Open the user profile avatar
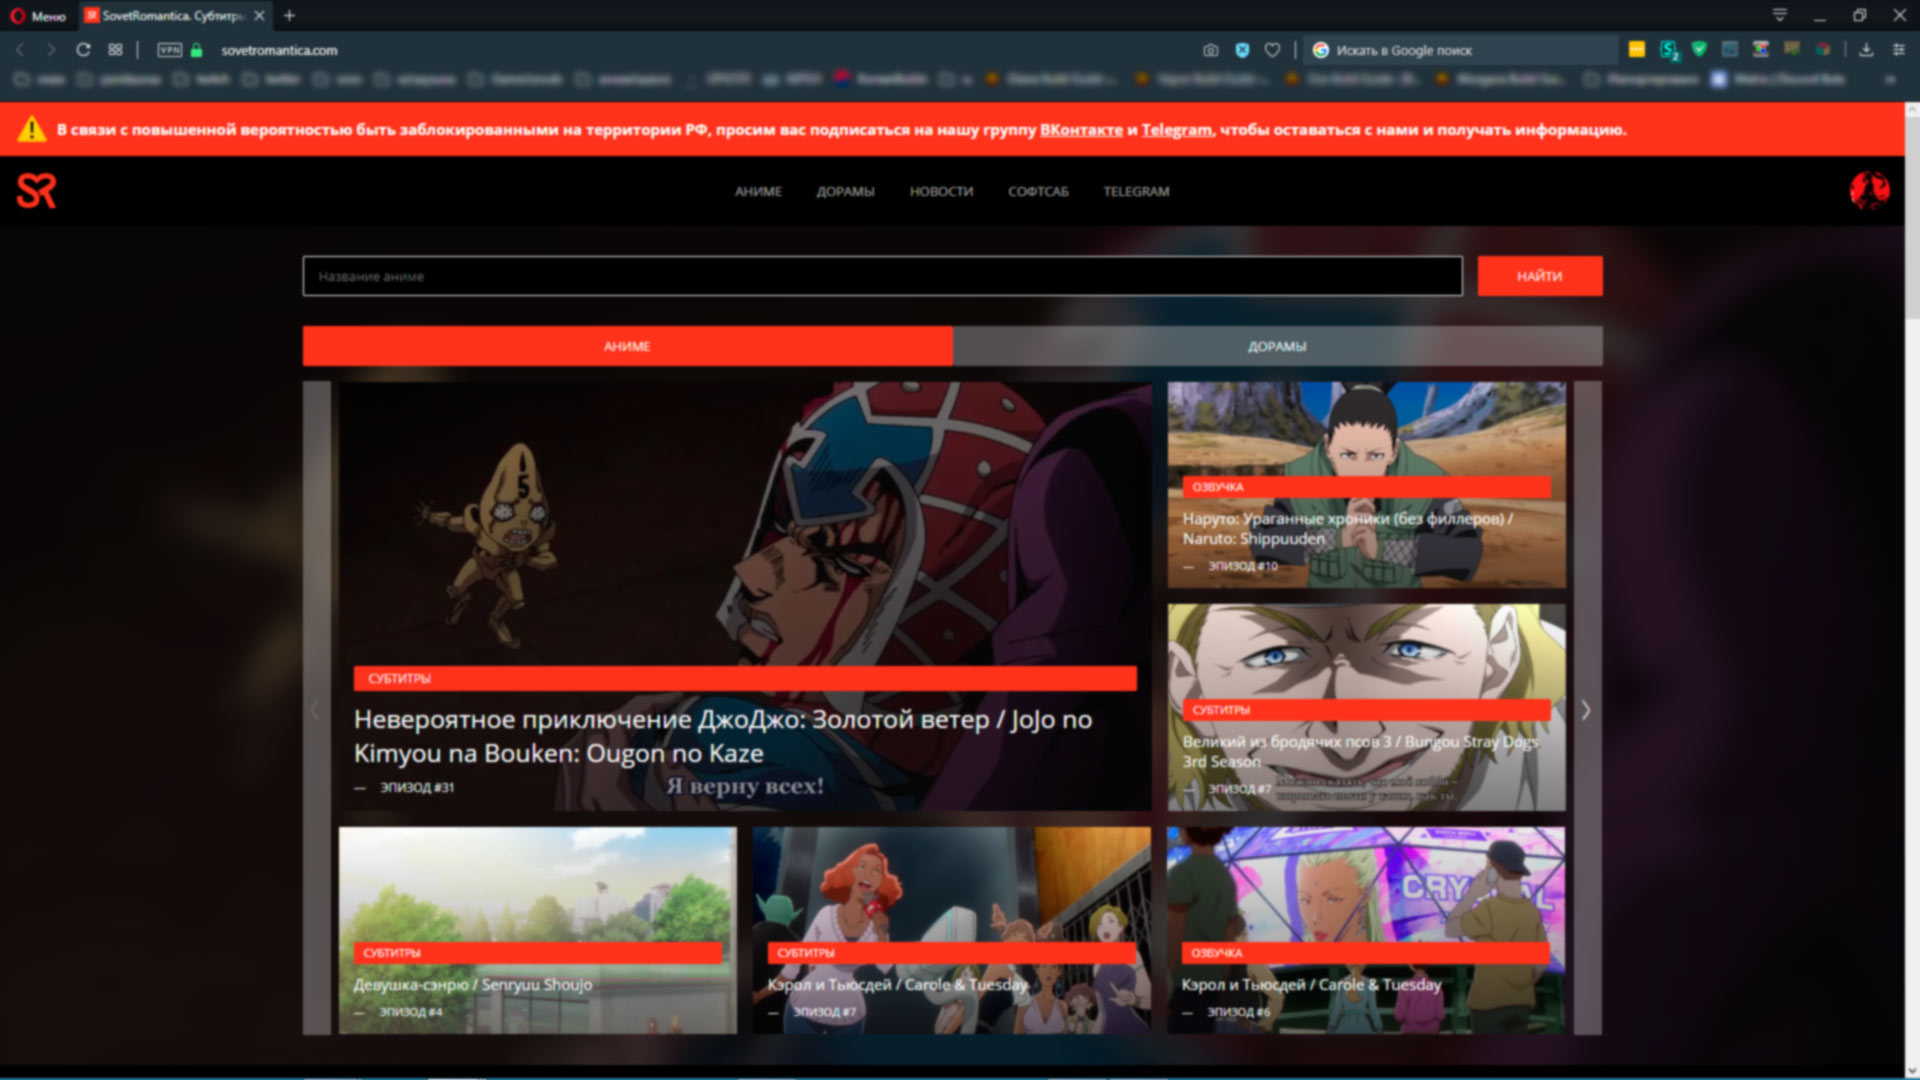Viewport: 1920px width, 1080px height. pos(1869,190)
